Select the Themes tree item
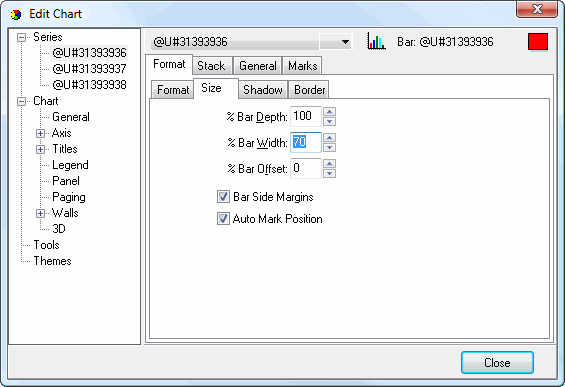The width and height of the screenshot is (565, 387). pos(52,261)
